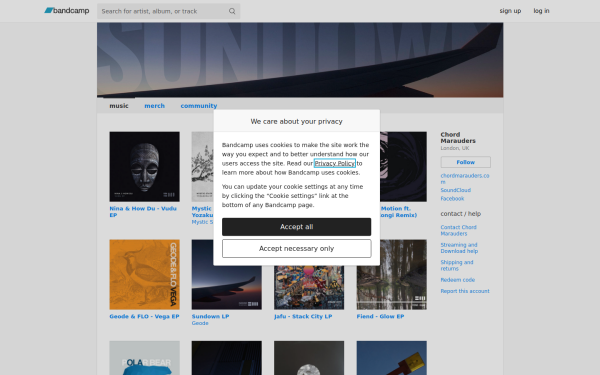The height and width of the screenshot is (375, 600).
Task: Click Fiend - Glow EP title link
Action: pos(380,316)
